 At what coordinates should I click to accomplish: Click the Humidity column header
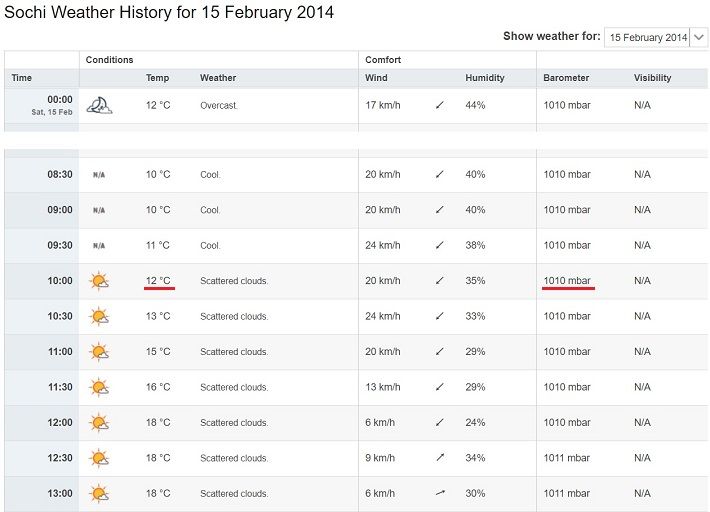(484, 78)
